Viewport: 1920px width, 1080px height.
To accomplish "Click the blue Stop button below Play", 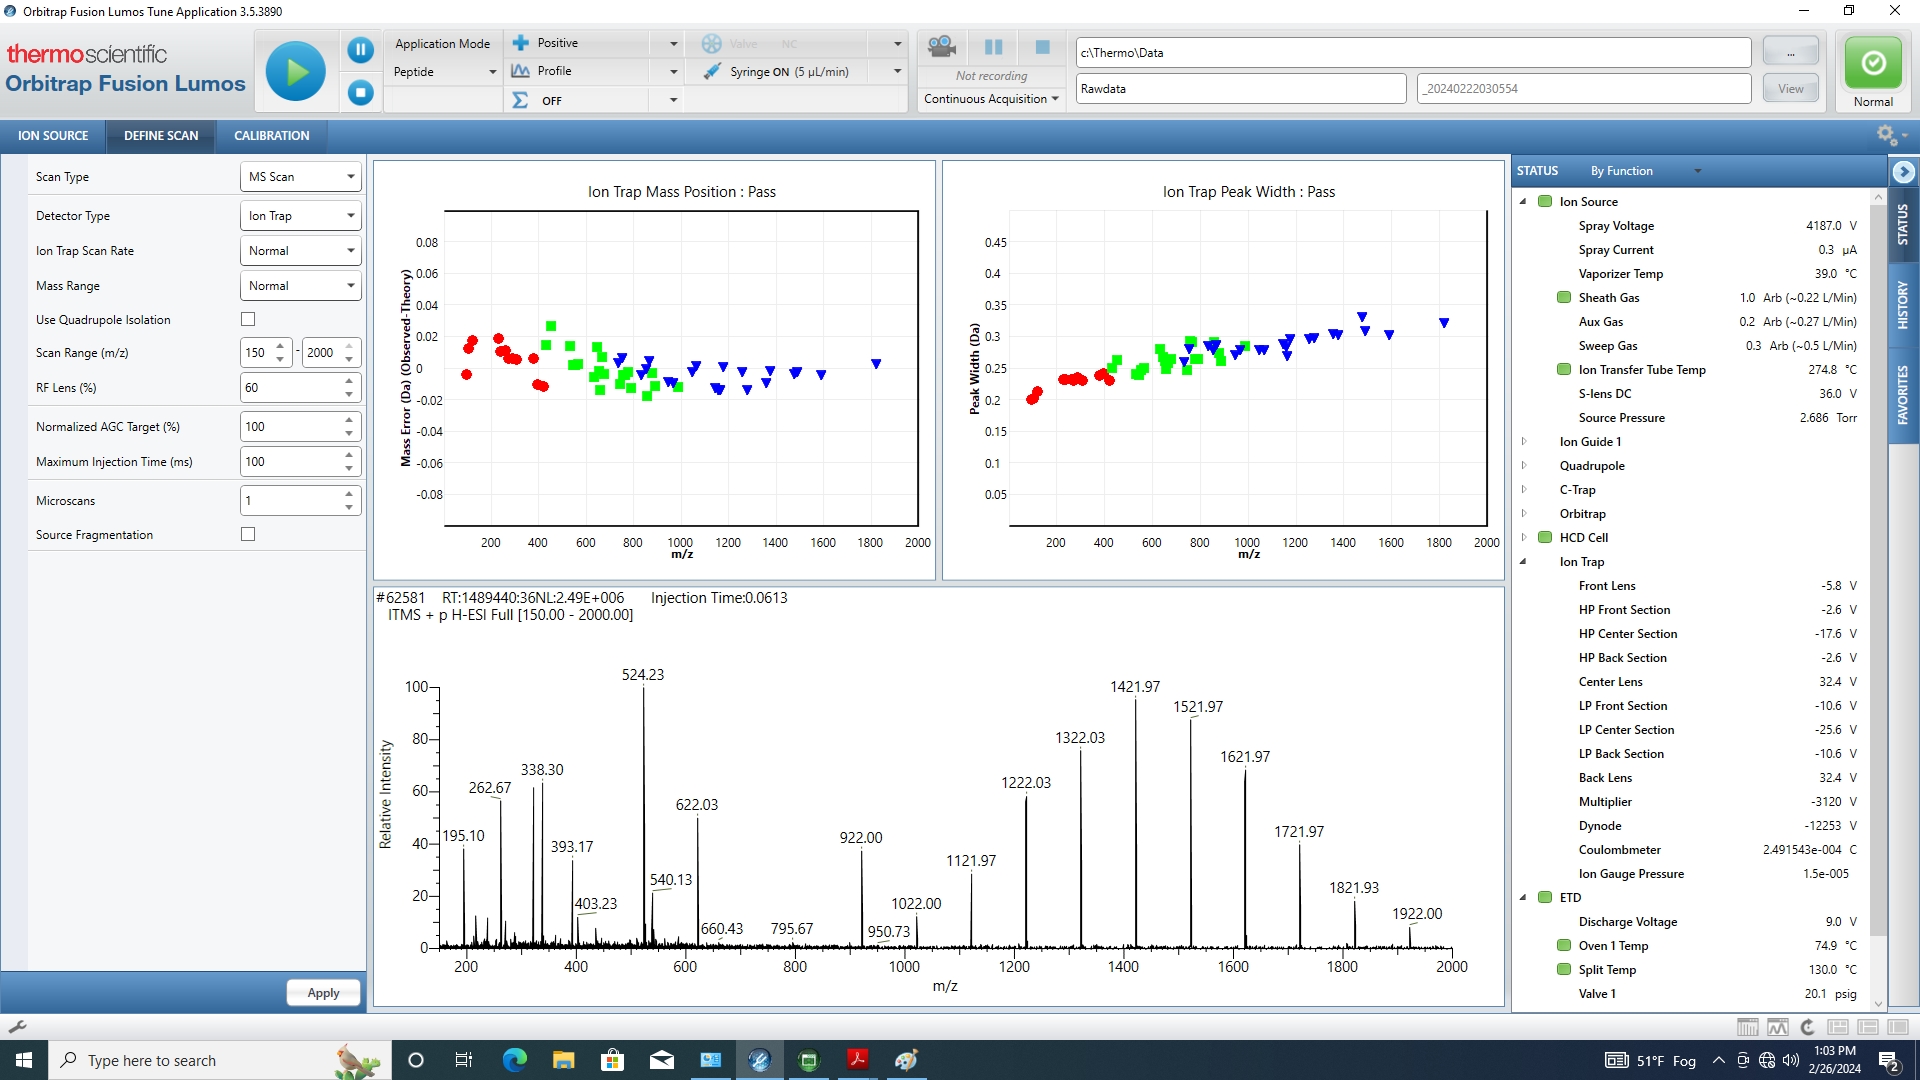I will 360,92.
